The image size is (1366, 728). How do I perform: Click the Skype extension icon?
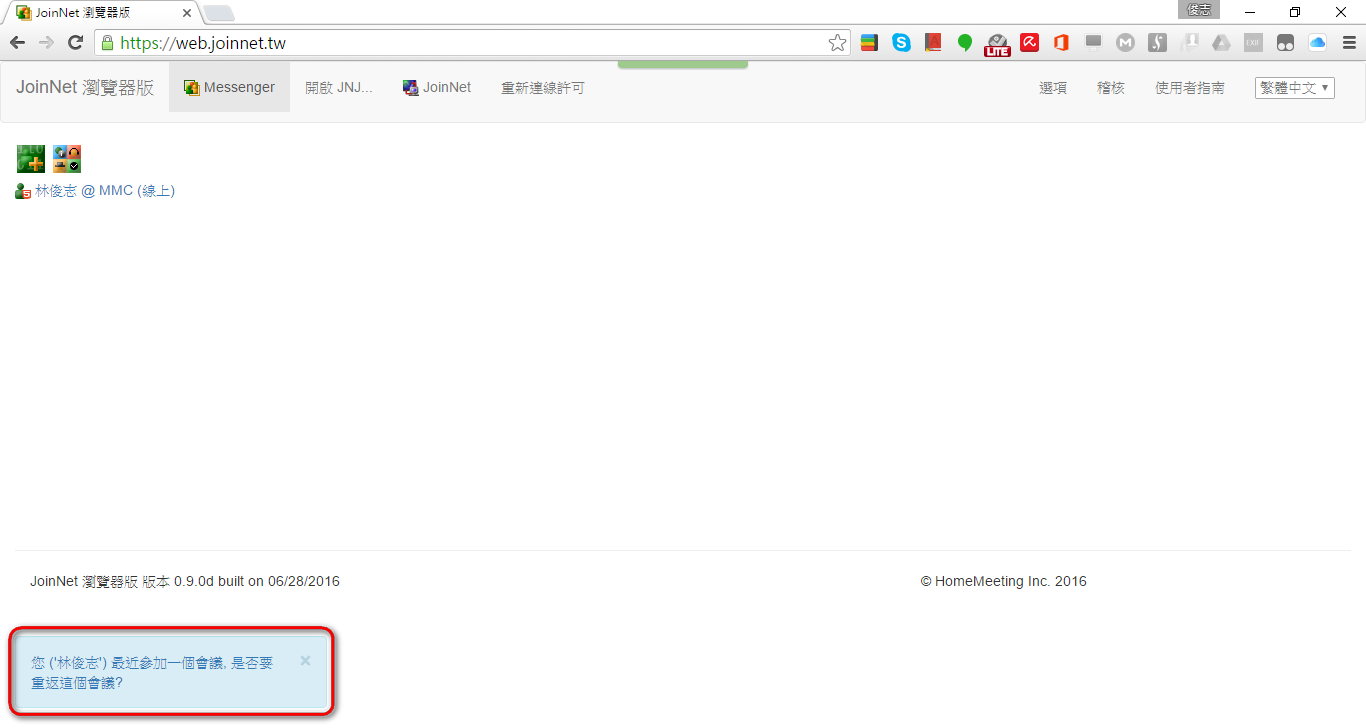pos(902,43)
